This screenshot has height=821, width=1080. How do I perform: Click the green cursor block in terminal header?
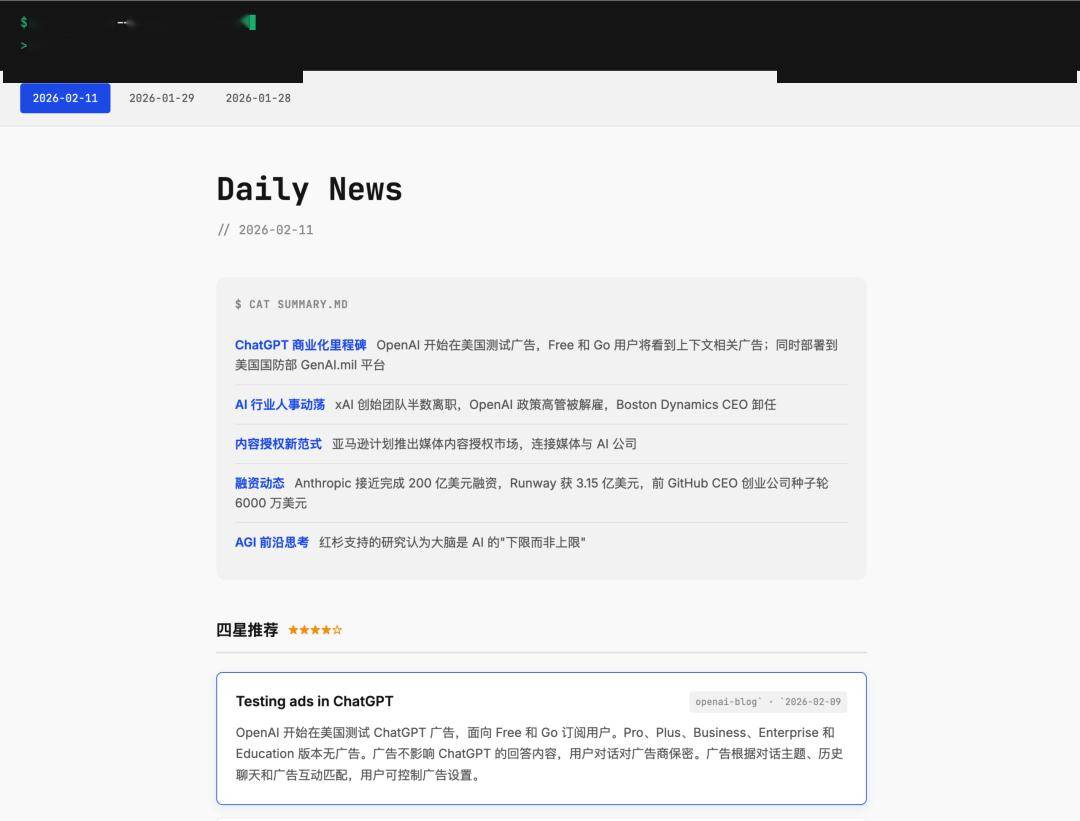click(x=251, y=22)
